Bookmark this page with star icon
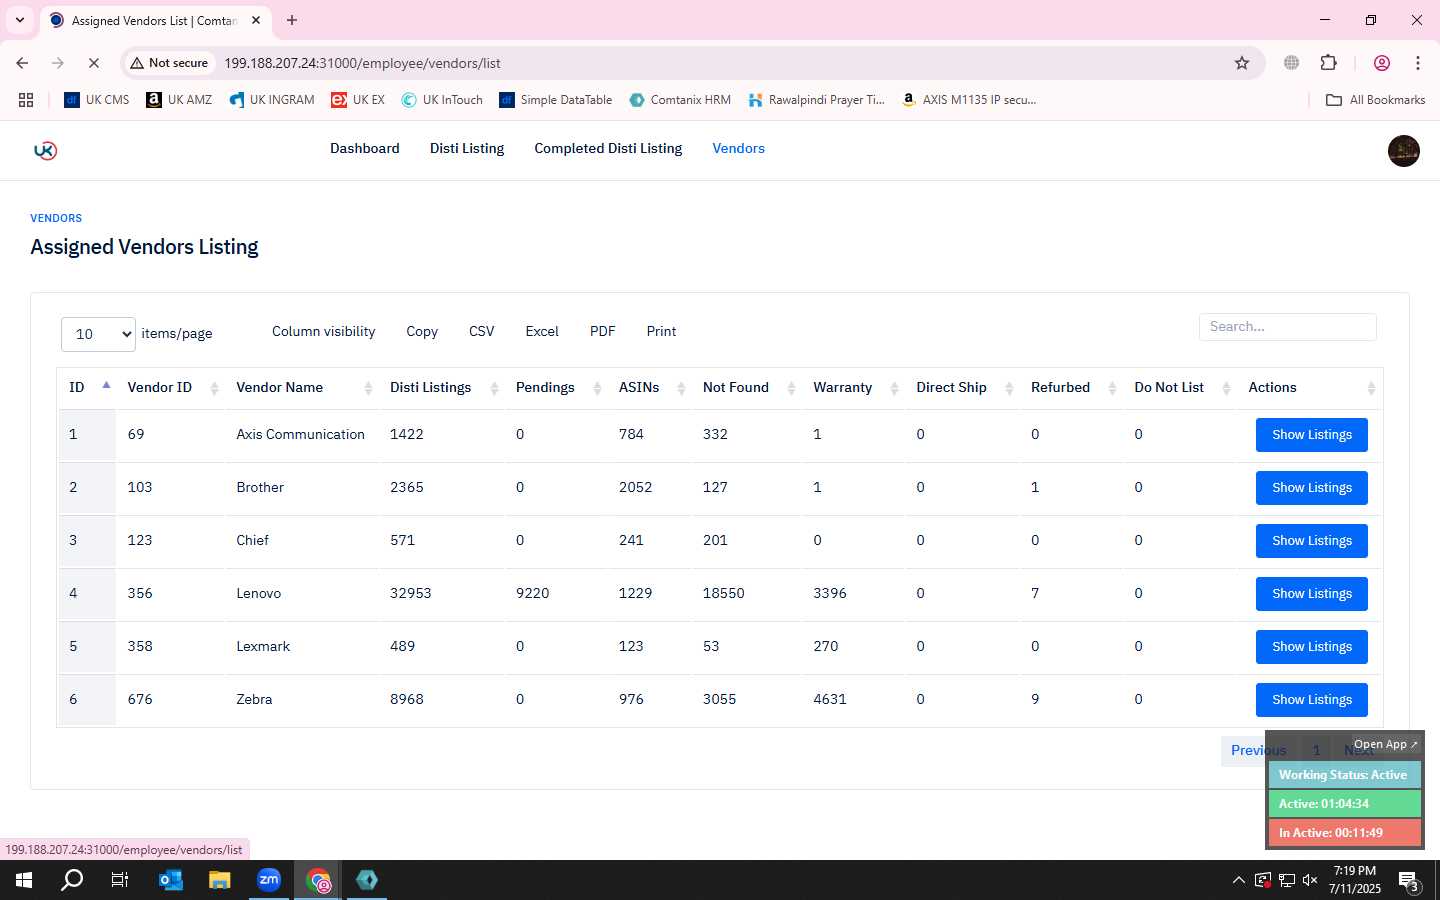1440x900 pixels. click(1242, 63)
